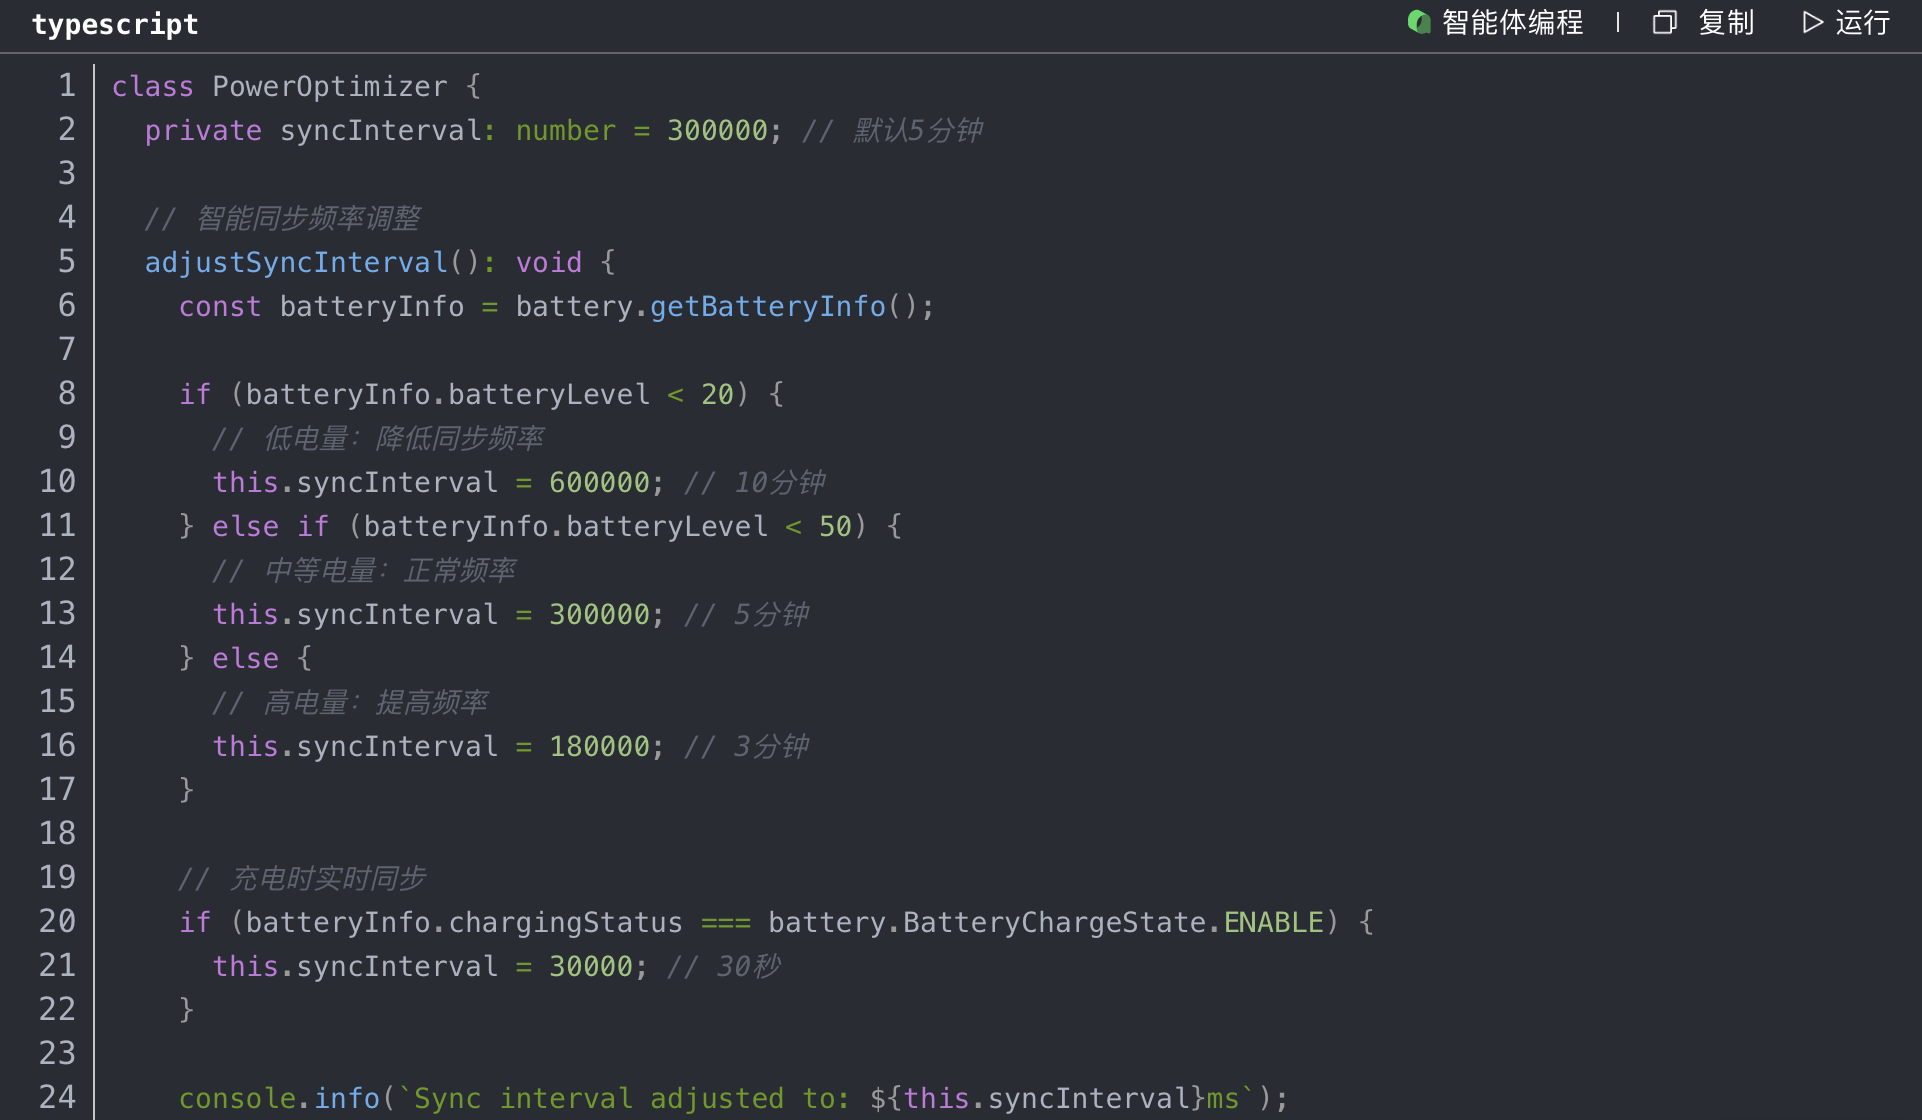Click the play triangle run icon

(1812, 22)
